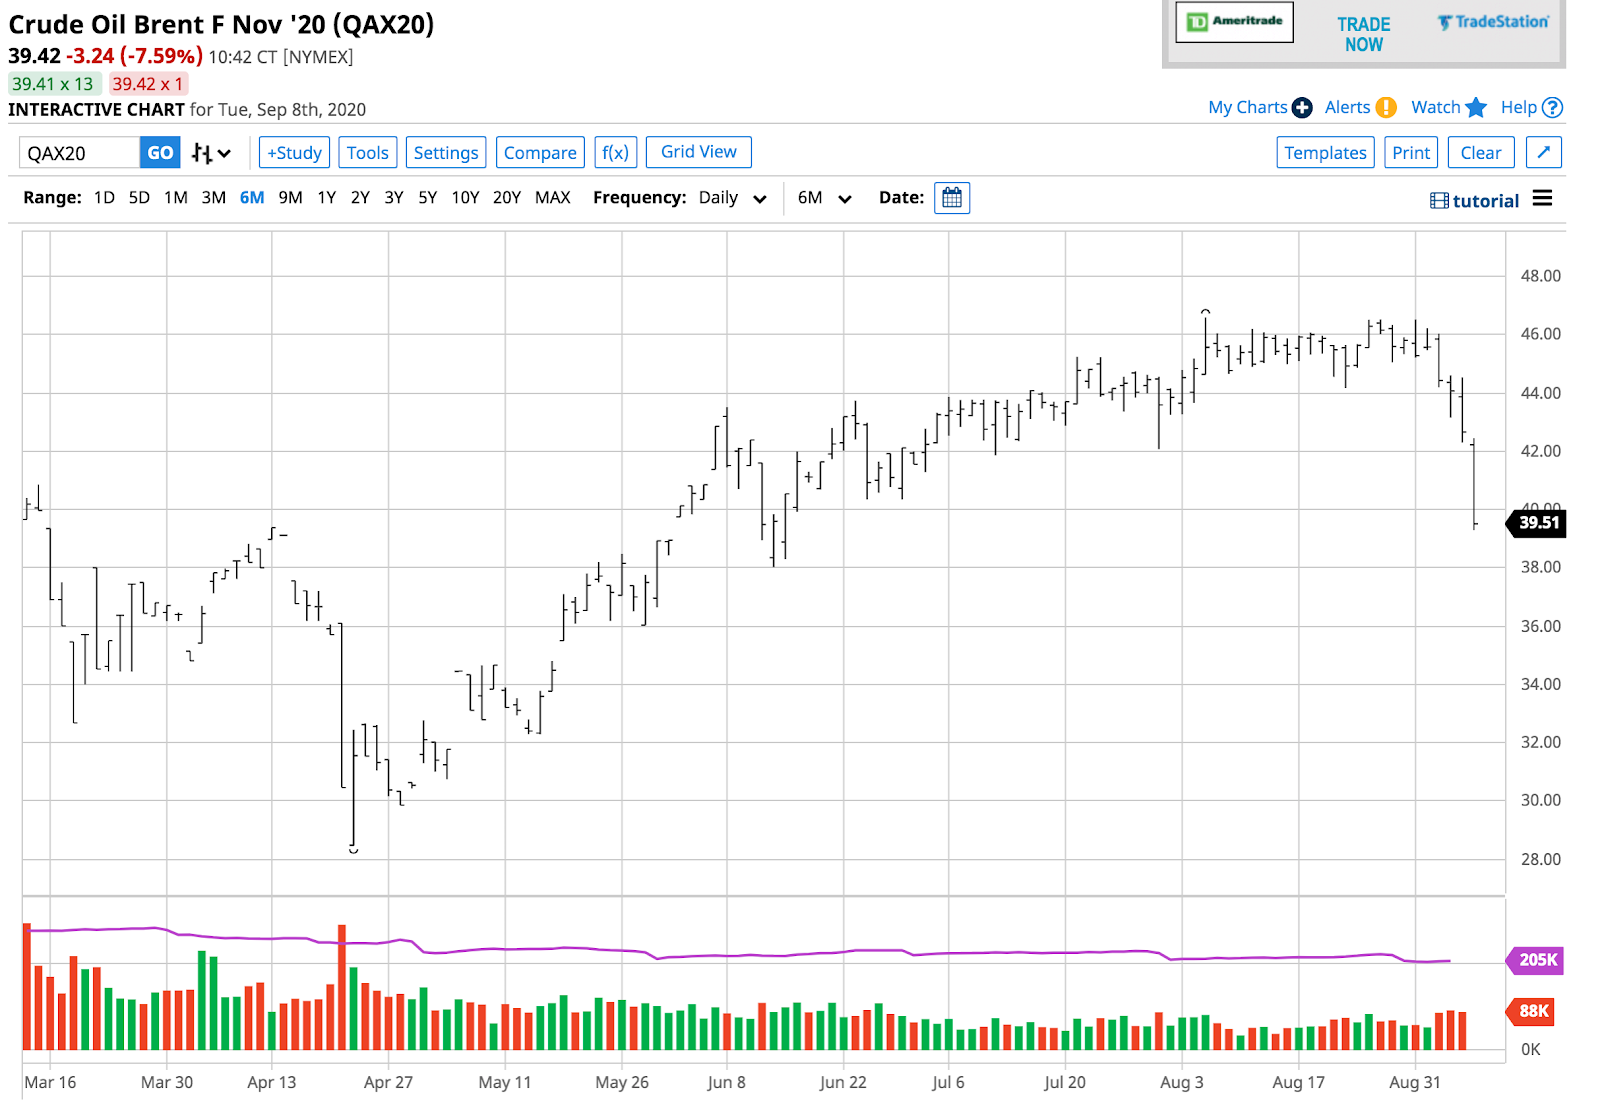The width and height of the screenshot is (1600, 1109).
Task: Open the Tools button
Action: click(x=368, y=153)
